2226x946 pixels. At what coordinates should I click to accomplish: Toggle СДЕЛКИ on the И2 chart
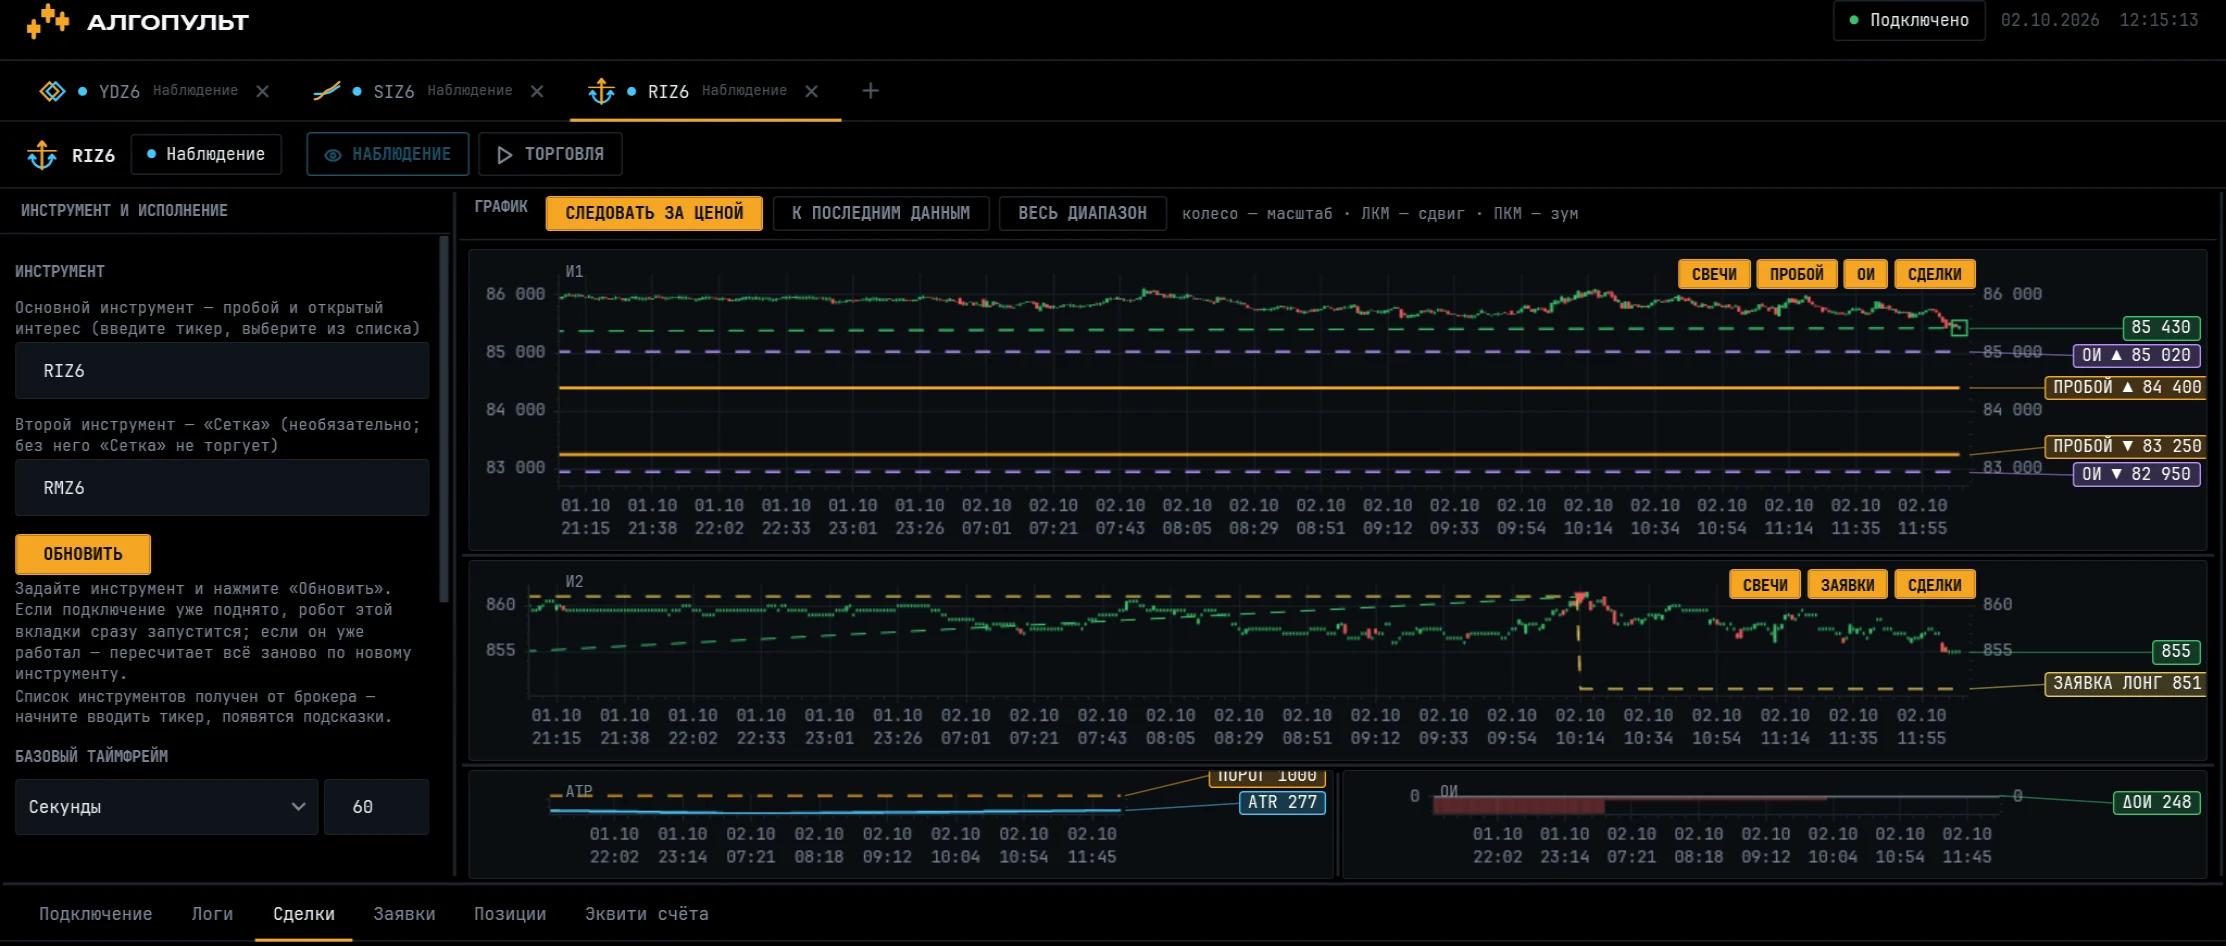[x=1934, y=585]
